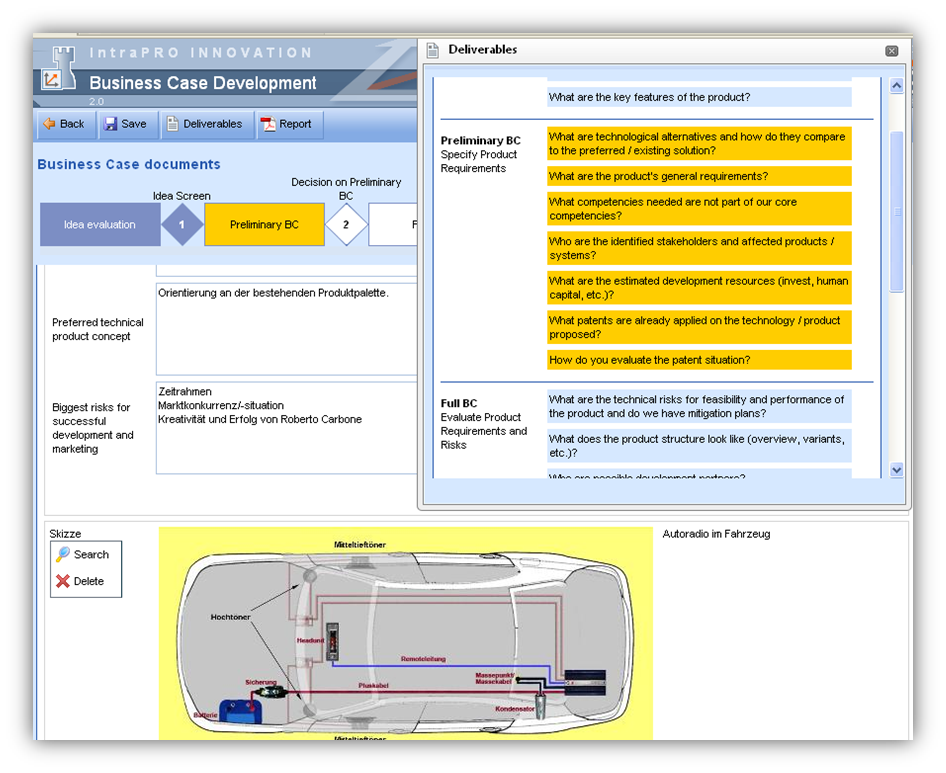This screenshot has width=946, height=773.
Task: Click 'estimated development resources' question
Action: pyautogui.click(x=699, y=288)
